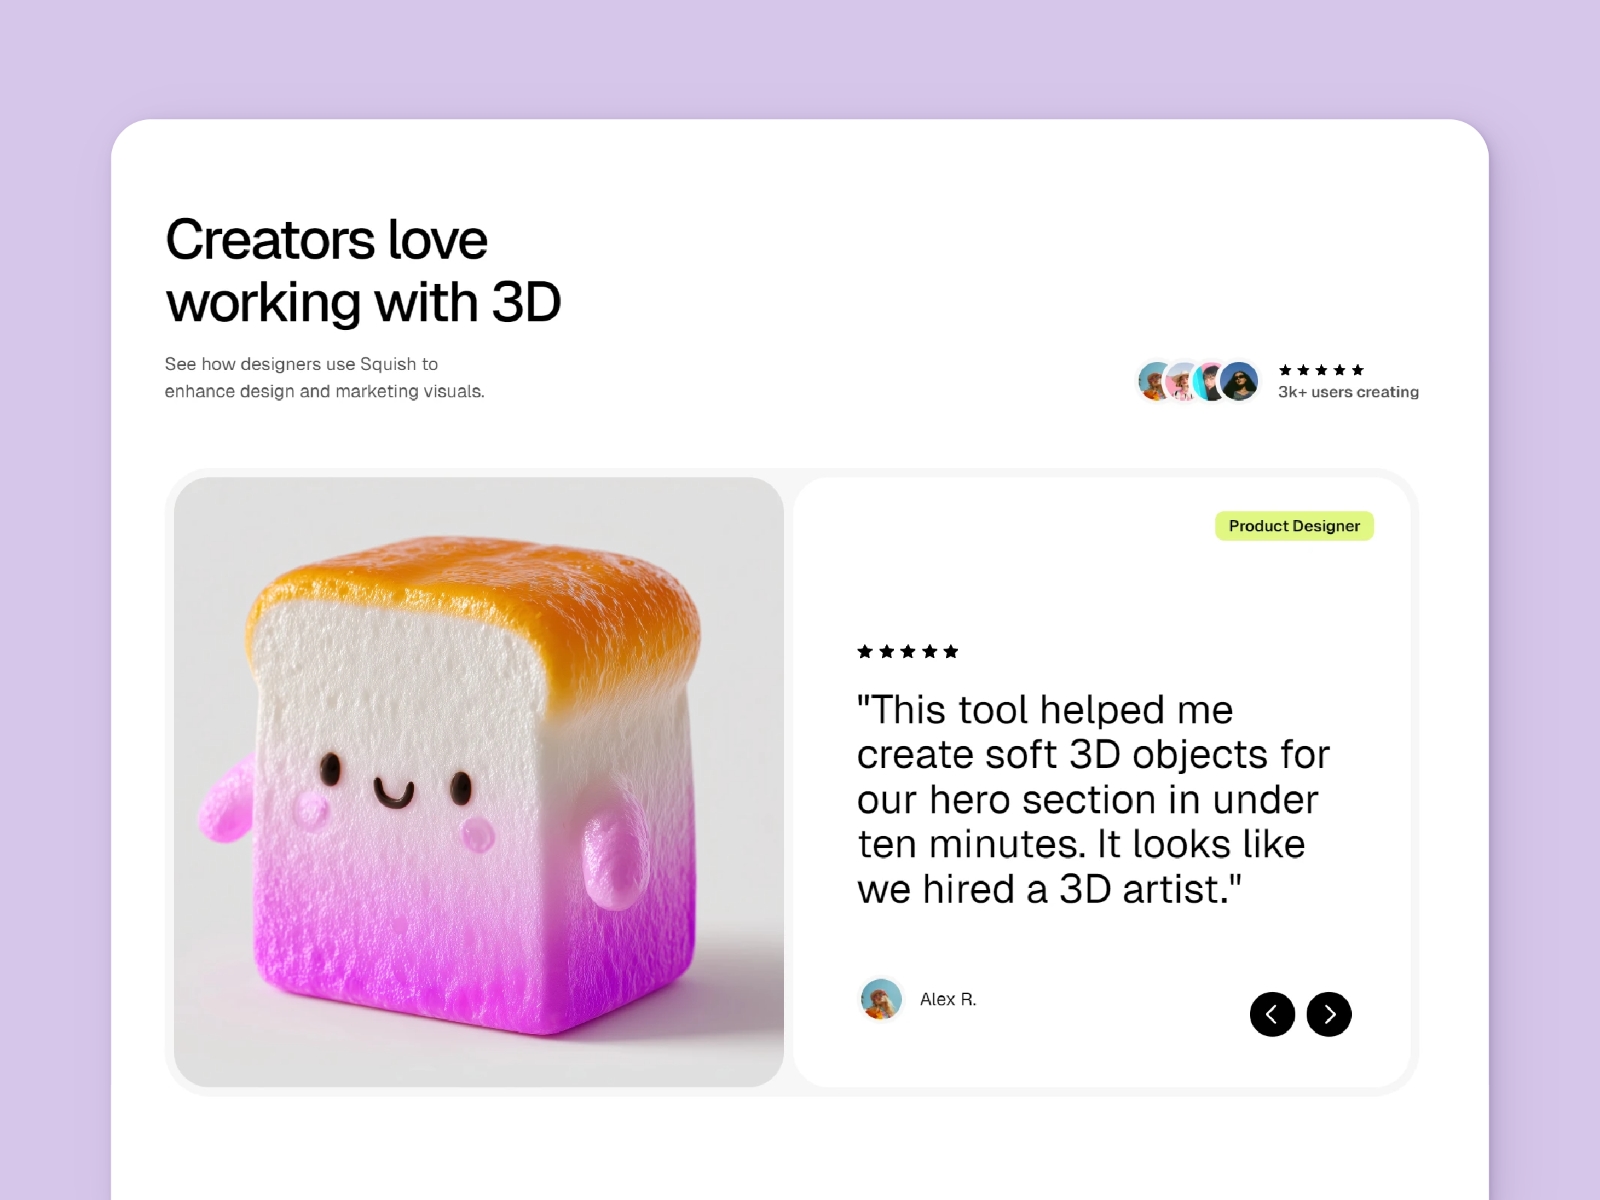Click the fifth star above 3k+ users creating
Image resolution: width=1600 pixels, height=1200 pixels.
1357,370
